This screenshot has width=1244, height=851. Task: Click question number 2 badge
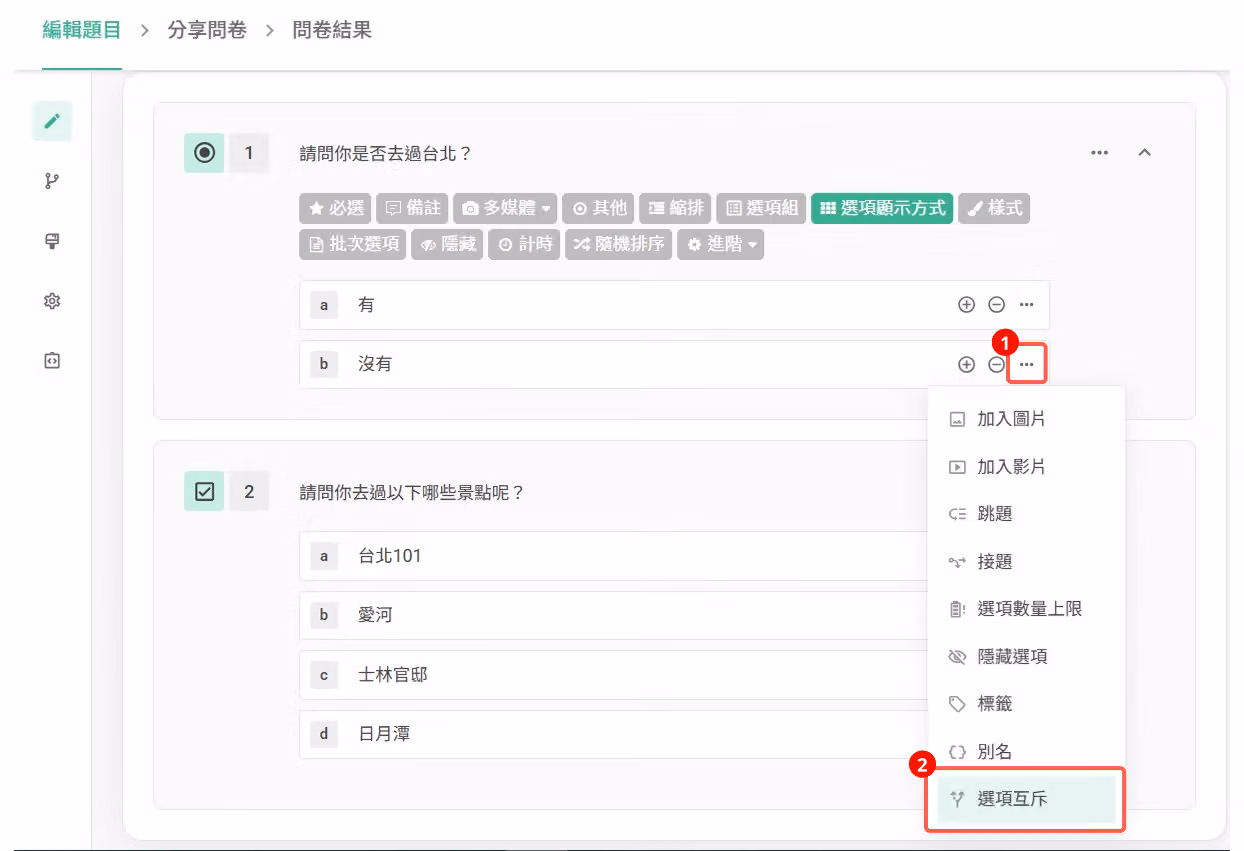249,491
